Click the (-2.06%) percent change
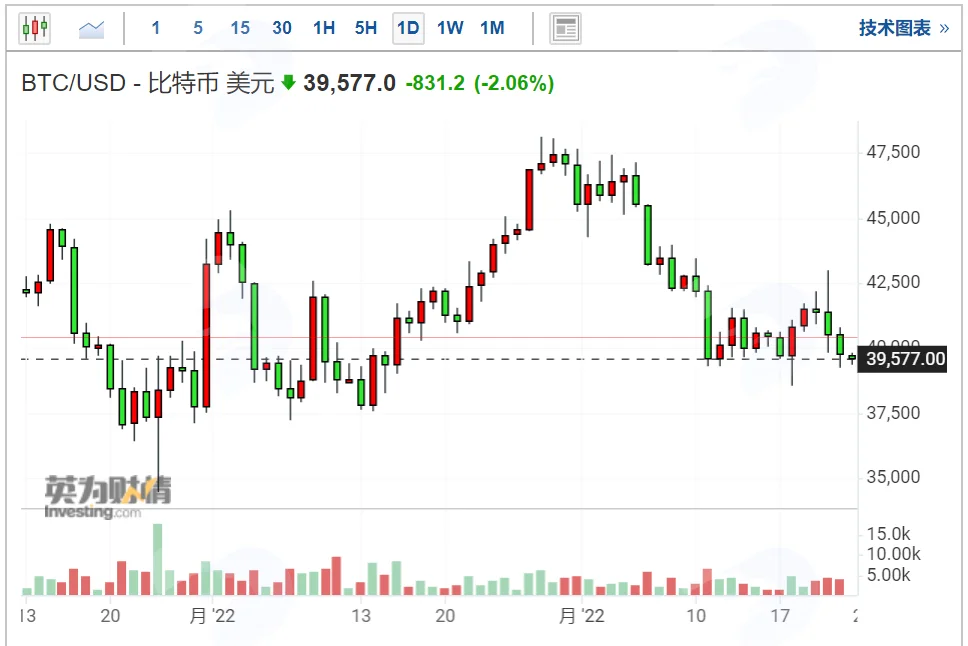The image size is (968, 646). tap(514, 83)
